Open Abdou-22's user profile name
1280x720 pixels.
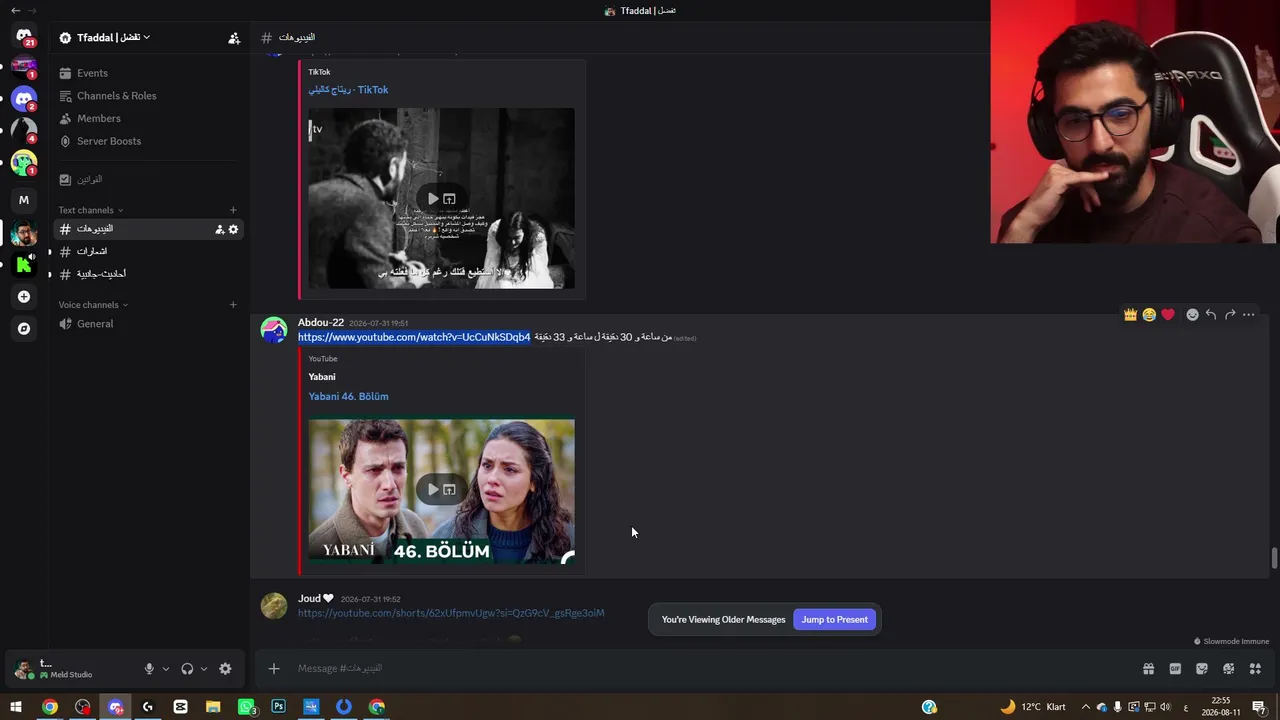(321, 323)
